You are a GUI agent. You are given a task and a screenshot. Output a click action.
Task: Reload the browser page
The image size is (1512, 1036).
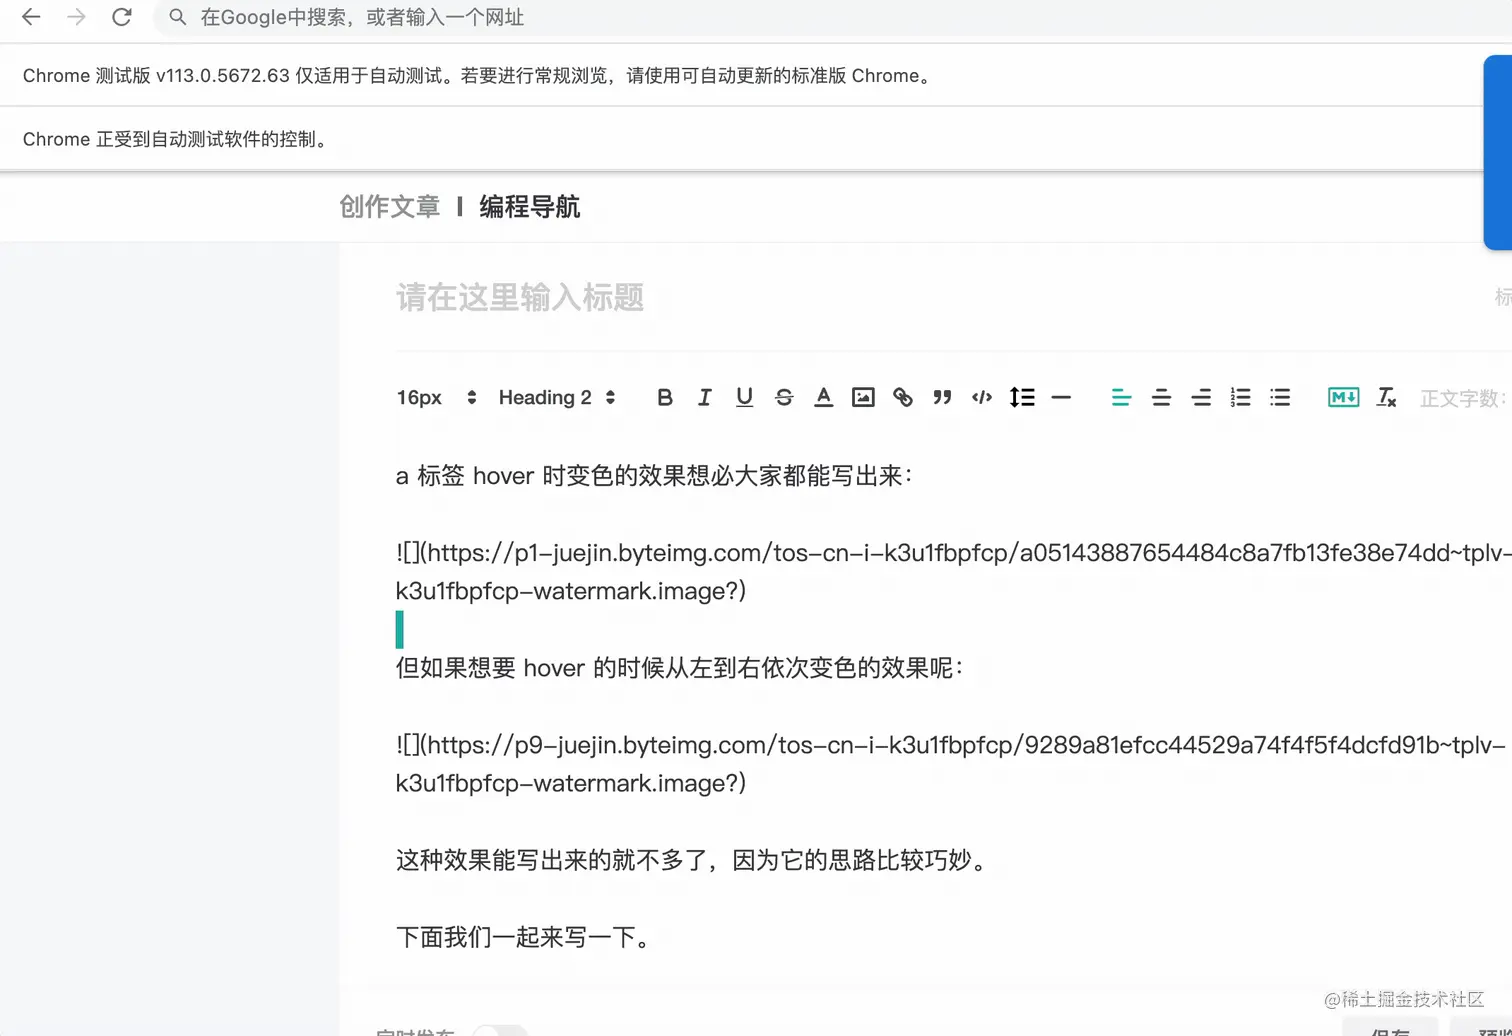pyautogui.click(x=122, y=17)
